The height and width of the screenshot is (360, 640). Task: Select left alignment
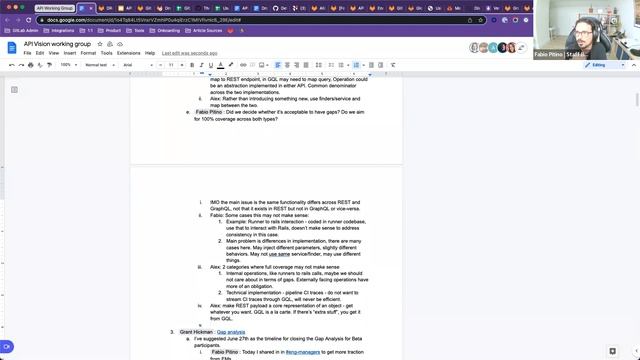click(x=278, y=65)
